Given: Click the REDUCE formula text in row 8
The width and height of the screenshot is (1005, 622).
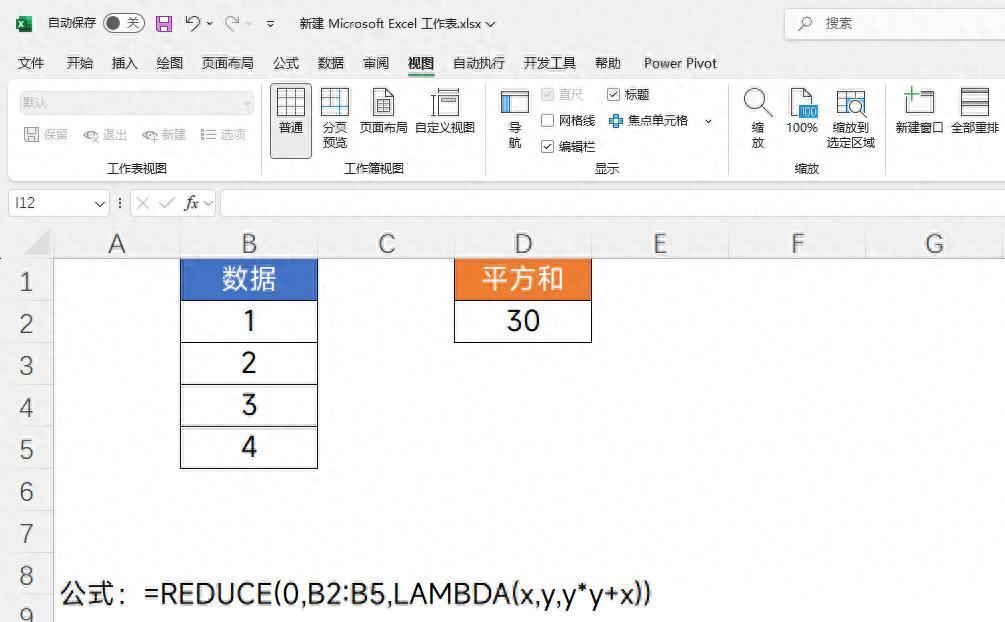Looking at the screenshot, I should (397, 594).
